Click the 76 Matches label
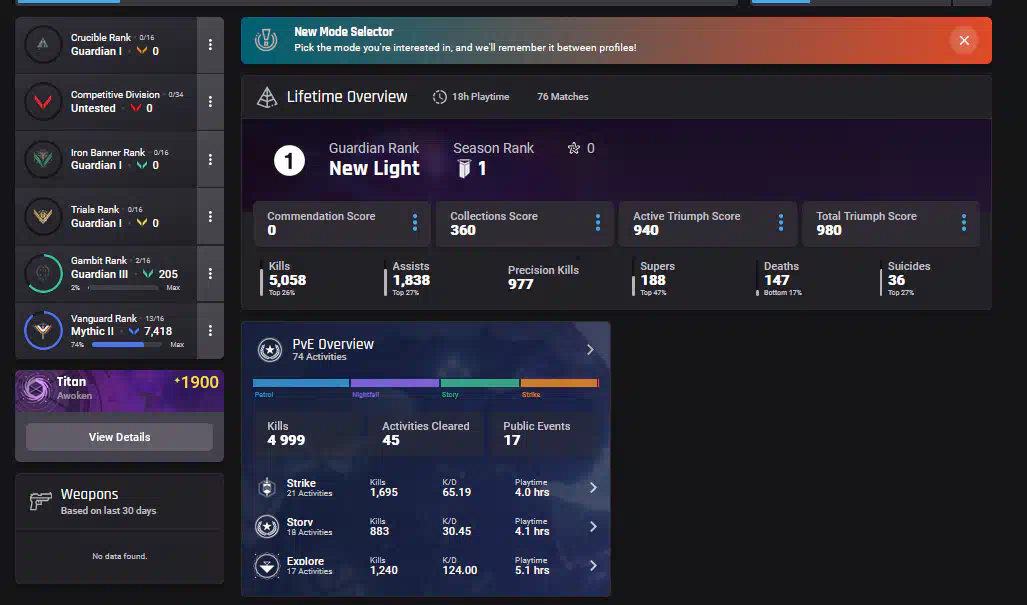This screenshot has height=605, width=1027. 563,97
